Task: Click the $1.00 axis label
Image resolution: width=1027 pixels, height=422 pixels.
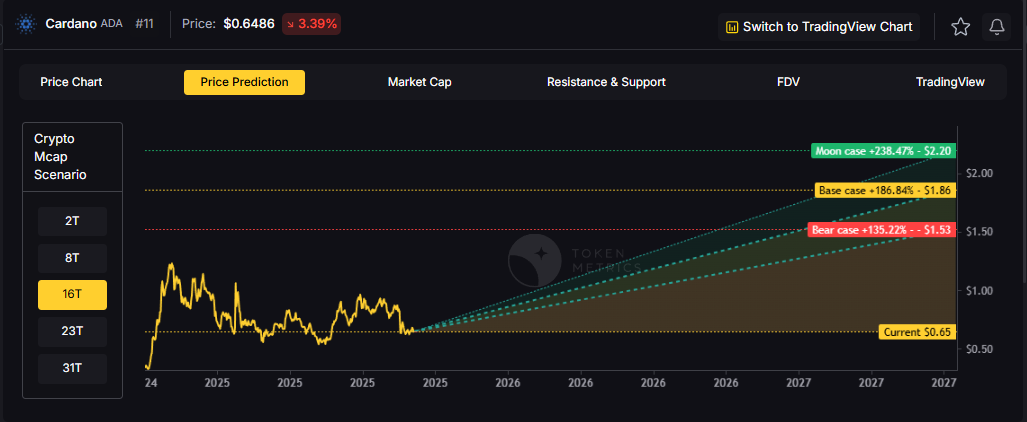Action: point(980,290)
